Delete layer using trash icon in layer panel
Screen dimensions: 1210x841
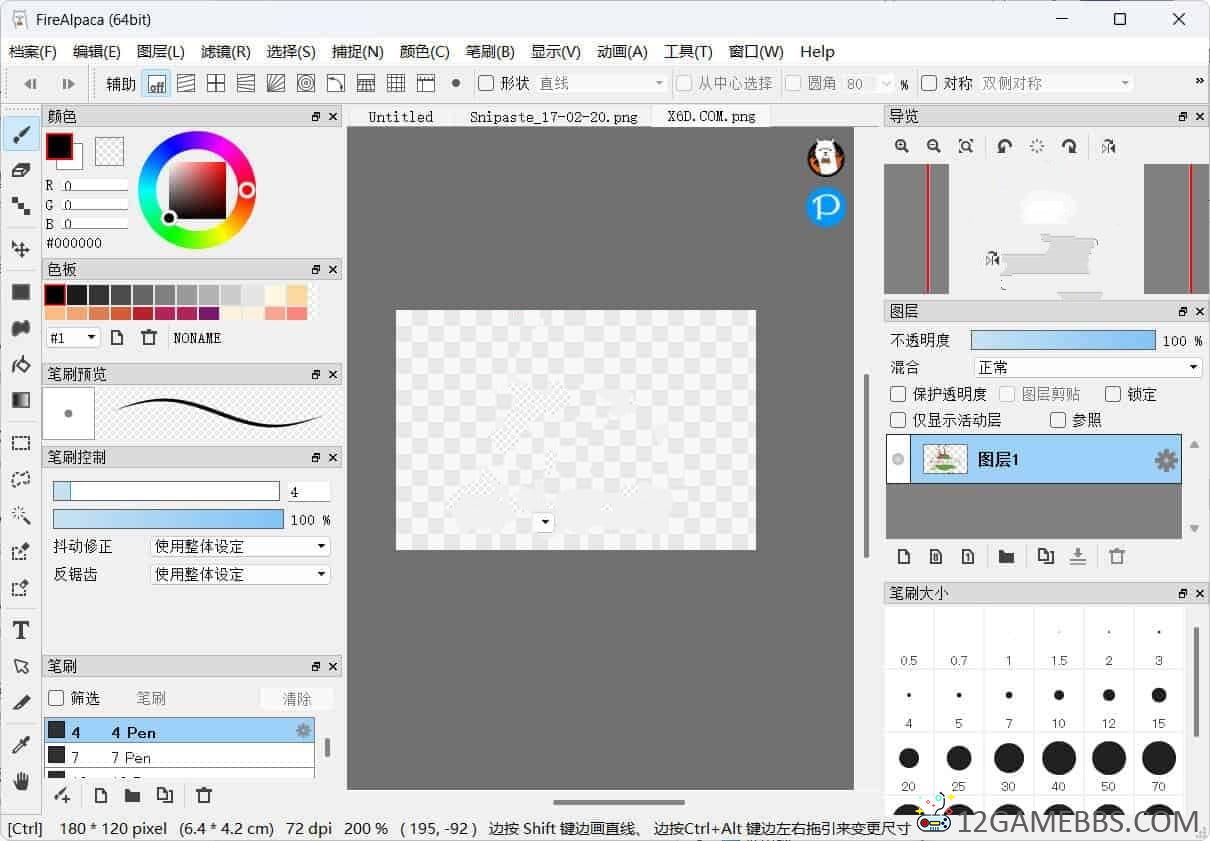1117,557
